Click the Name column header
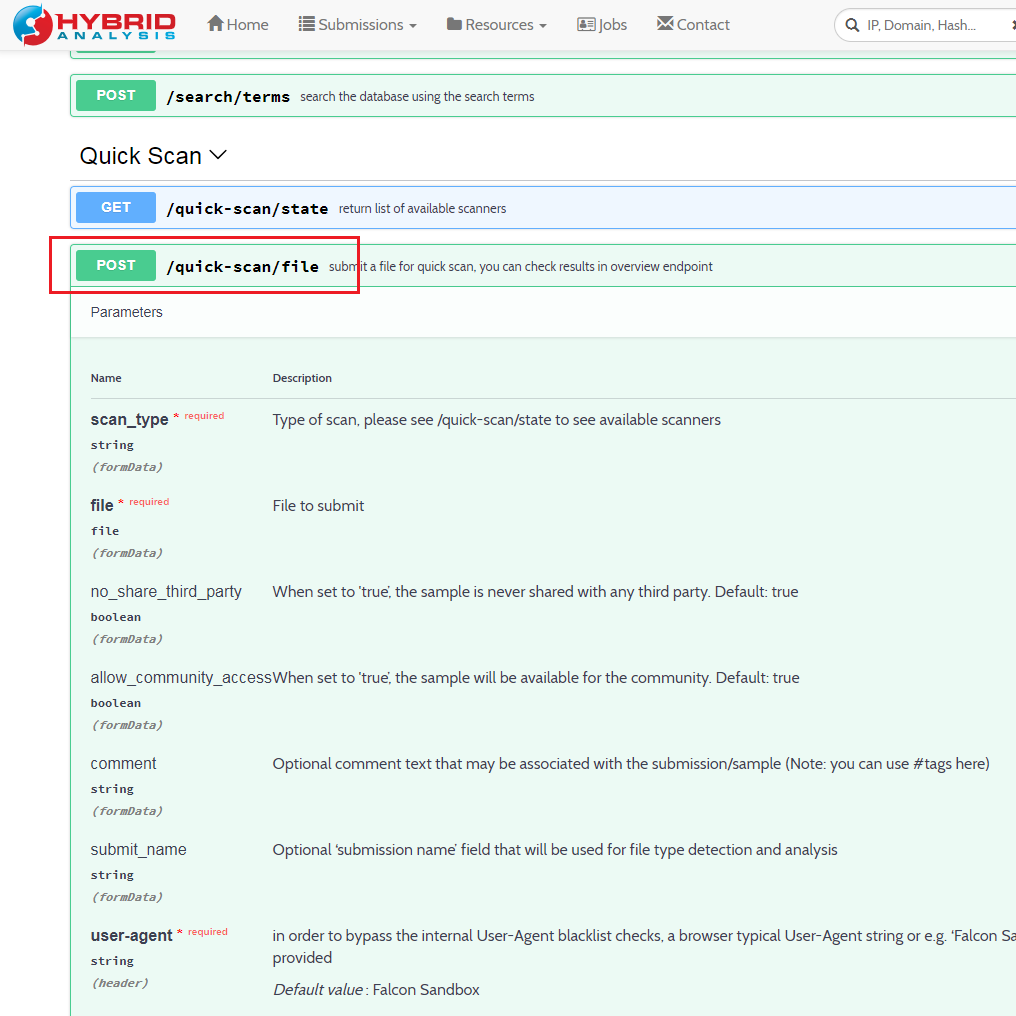Image resolution: width=1016 pixels, height=1016 pixels. click(x=106, y=378)
